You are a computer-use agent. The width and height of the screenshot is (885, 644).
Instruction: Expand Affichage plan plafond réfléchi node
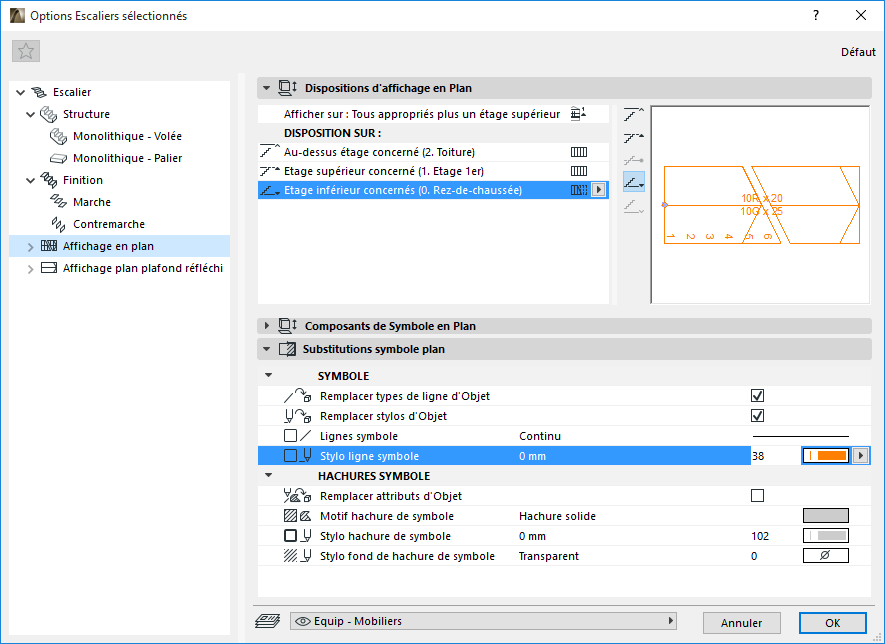point(30,269)
